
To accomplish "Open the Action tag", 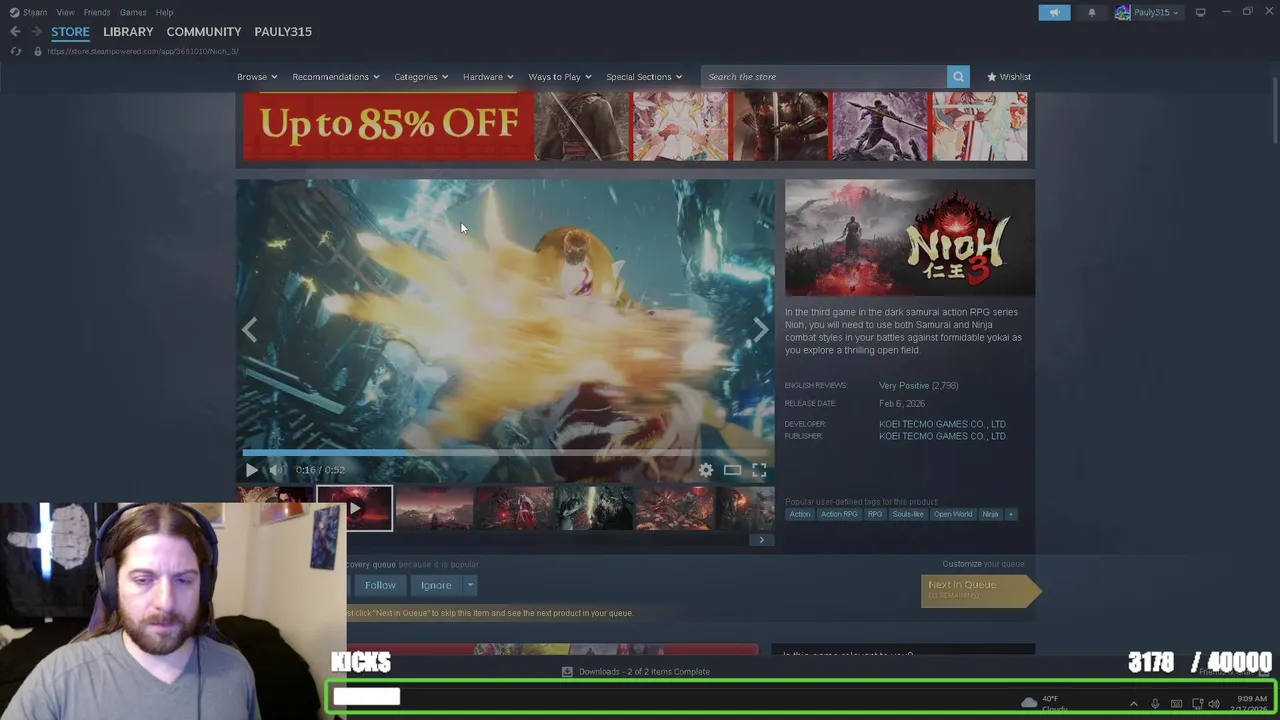I will [x=800, y=514].
